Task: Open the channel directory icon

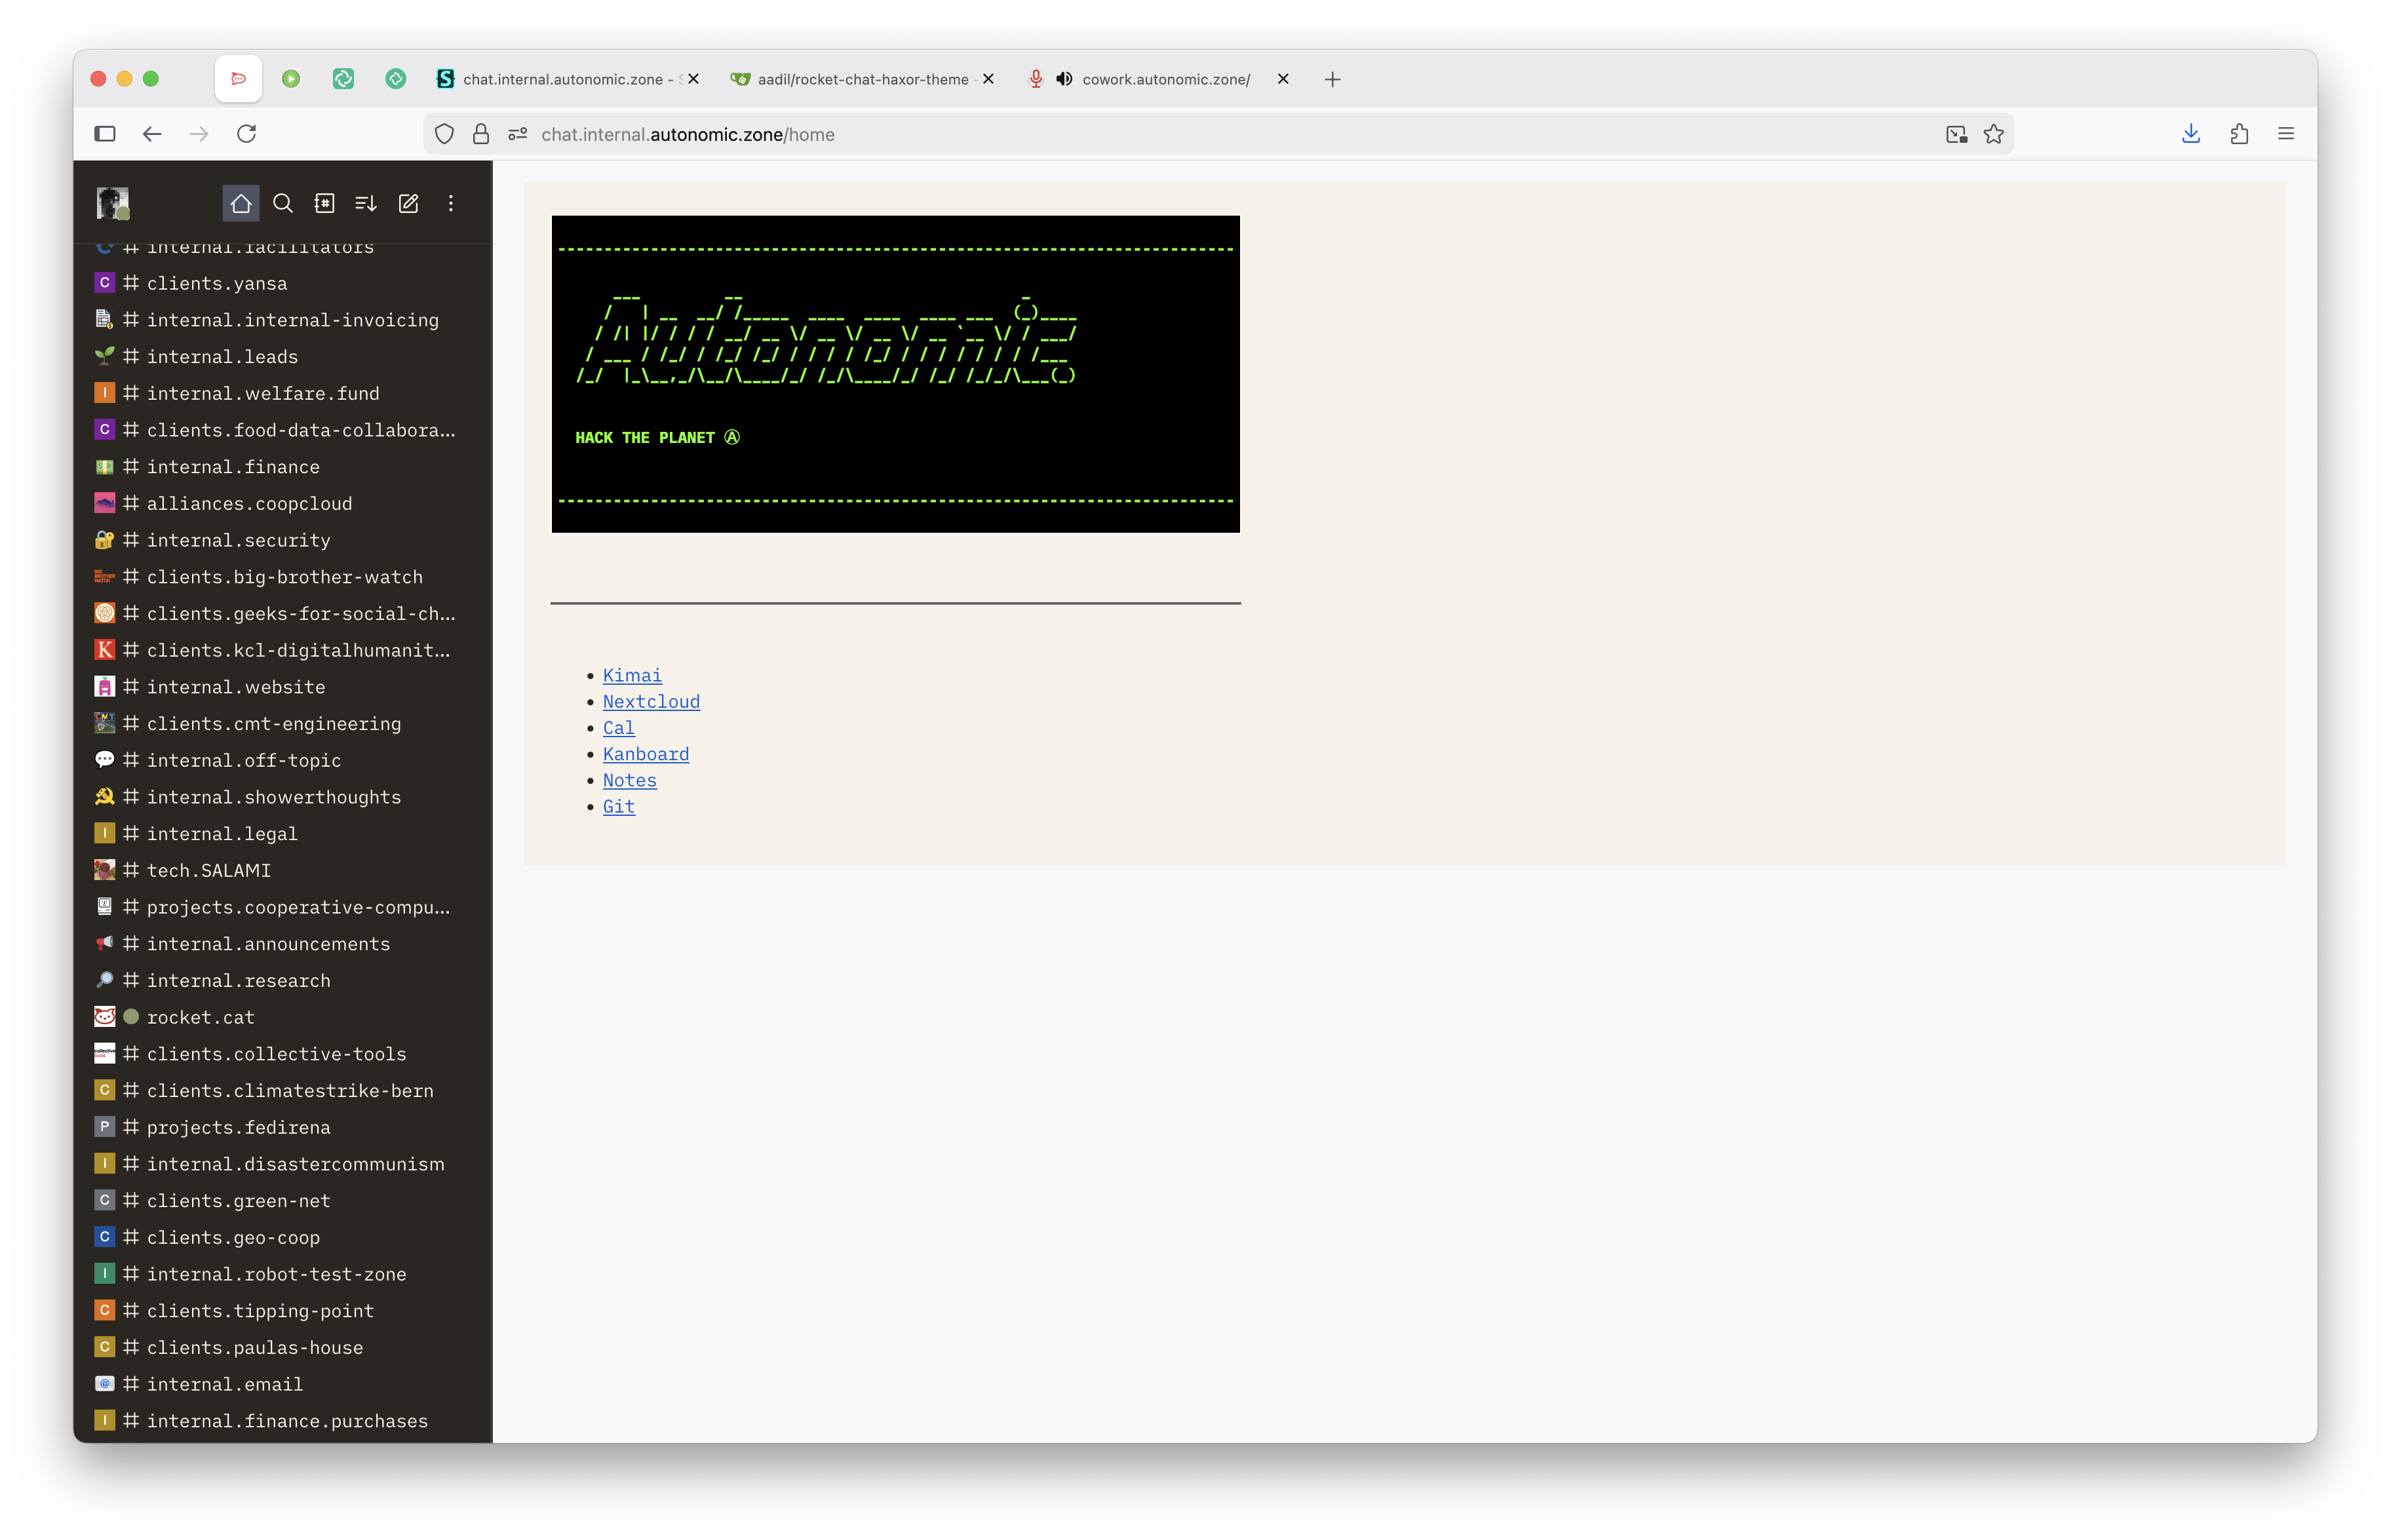Action: click(x=325, y=204)
